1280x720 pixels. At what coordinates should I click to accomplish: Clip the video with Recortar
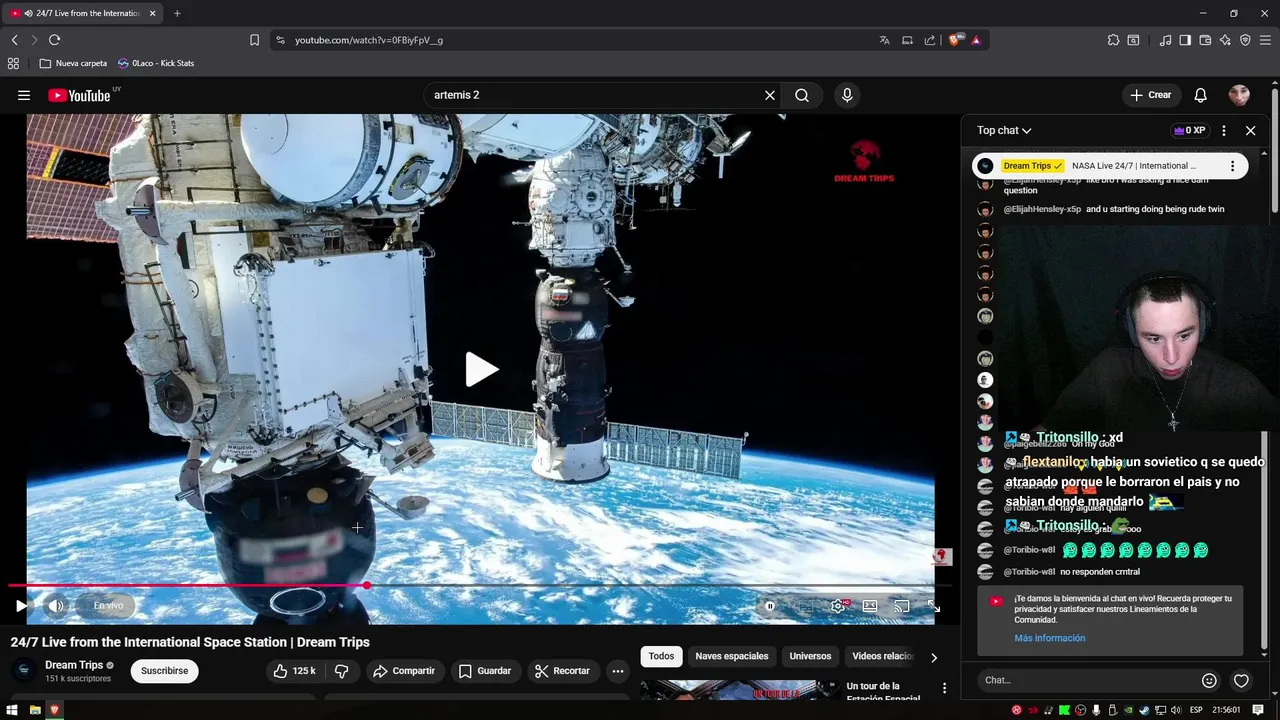562,671
